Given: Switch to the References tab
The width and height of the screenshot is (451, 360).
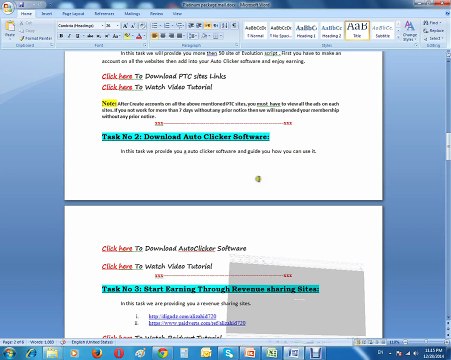Looking at the screenshot, I should [x=104, y=14].
